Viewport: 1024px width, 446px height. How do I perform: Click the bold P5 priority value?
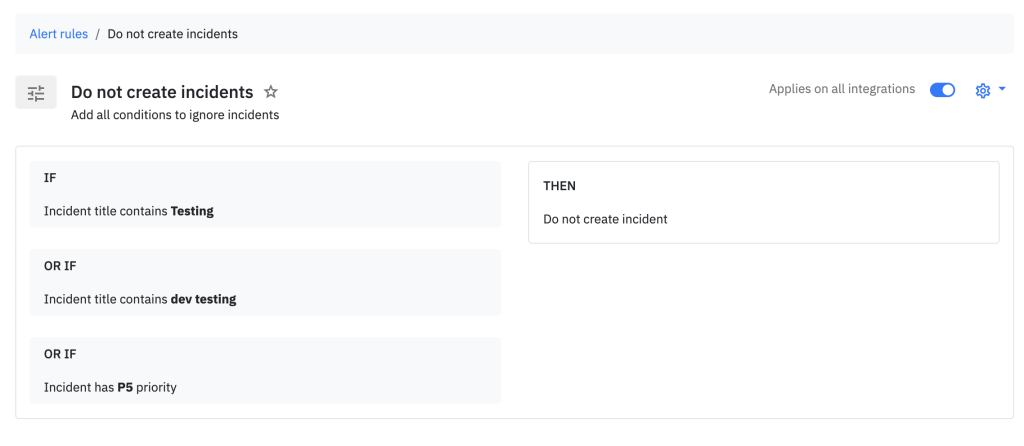[125, 387]
